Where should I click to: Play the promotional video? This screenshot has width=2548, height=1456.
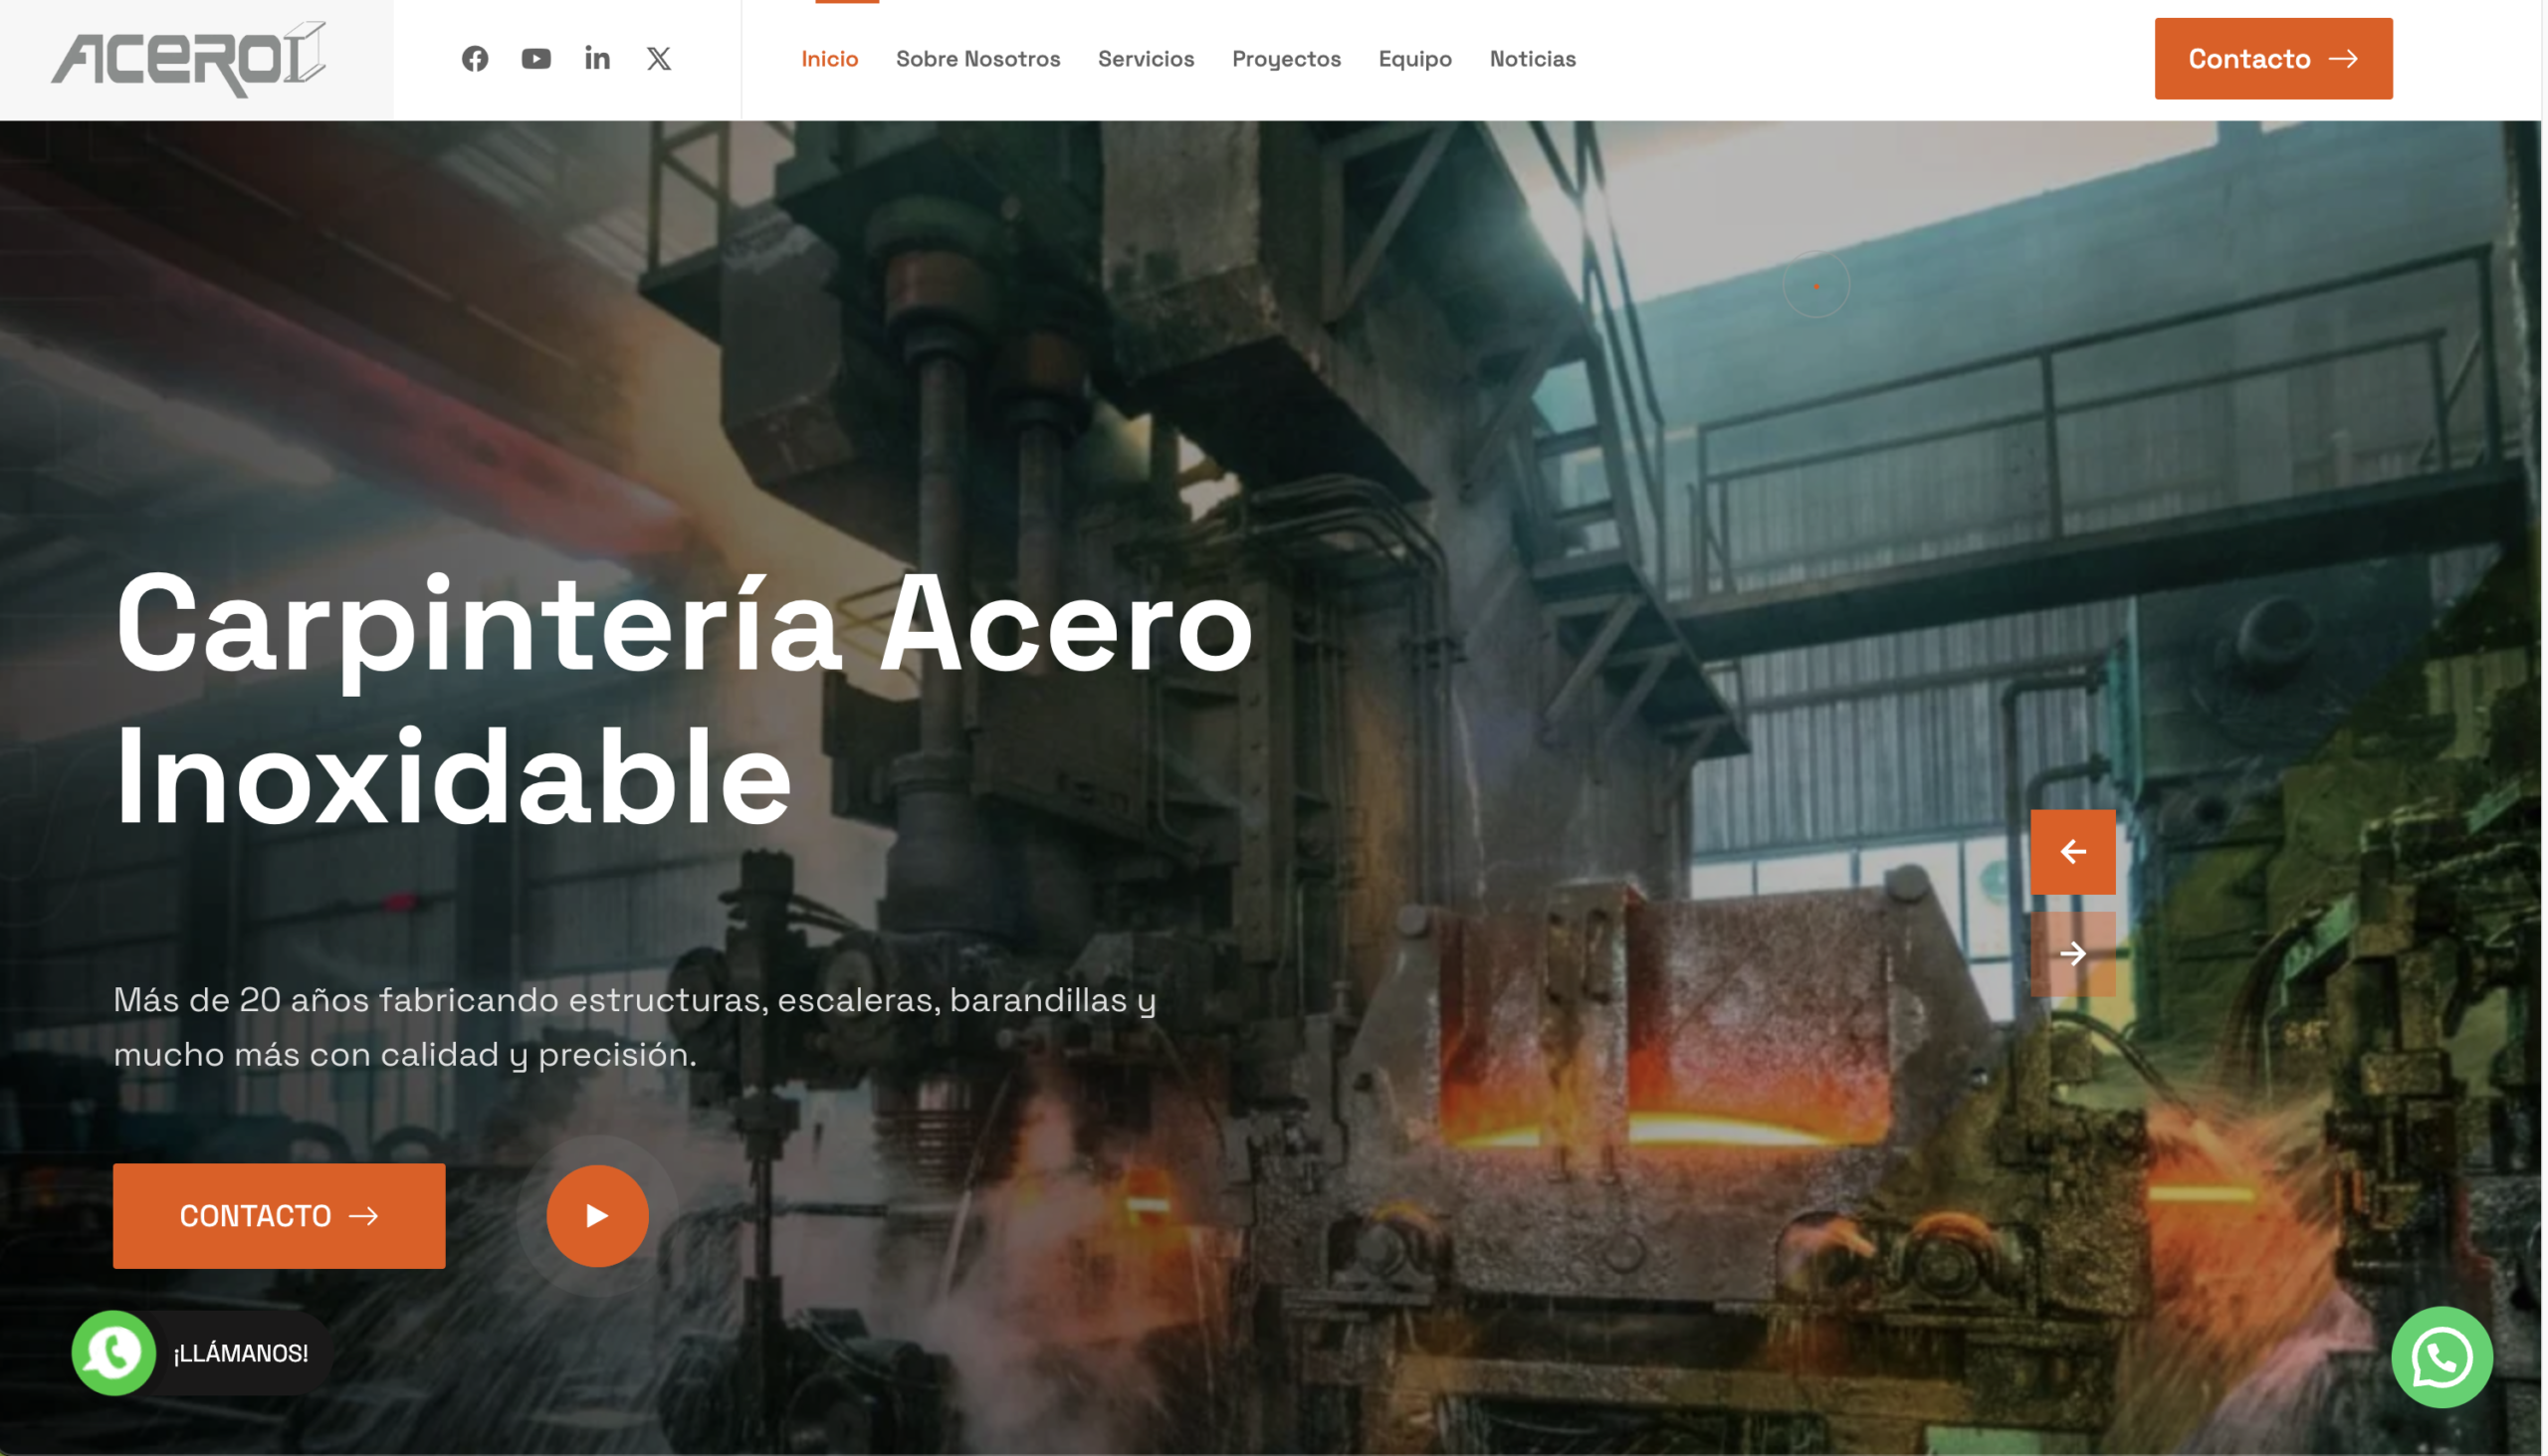[x=597, y=1215]
